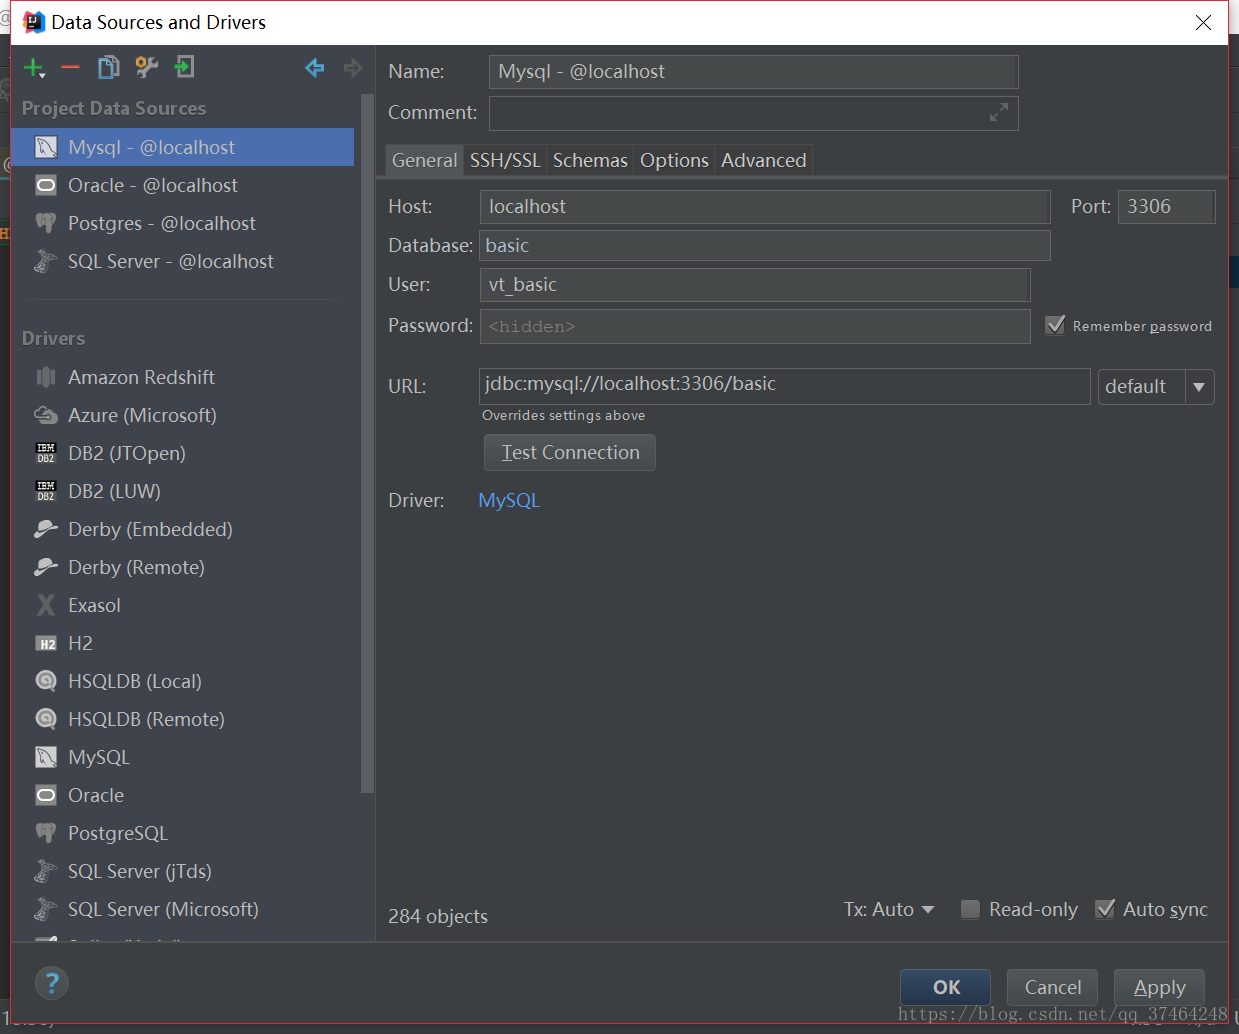Click the JDBC URL input field

785,386
